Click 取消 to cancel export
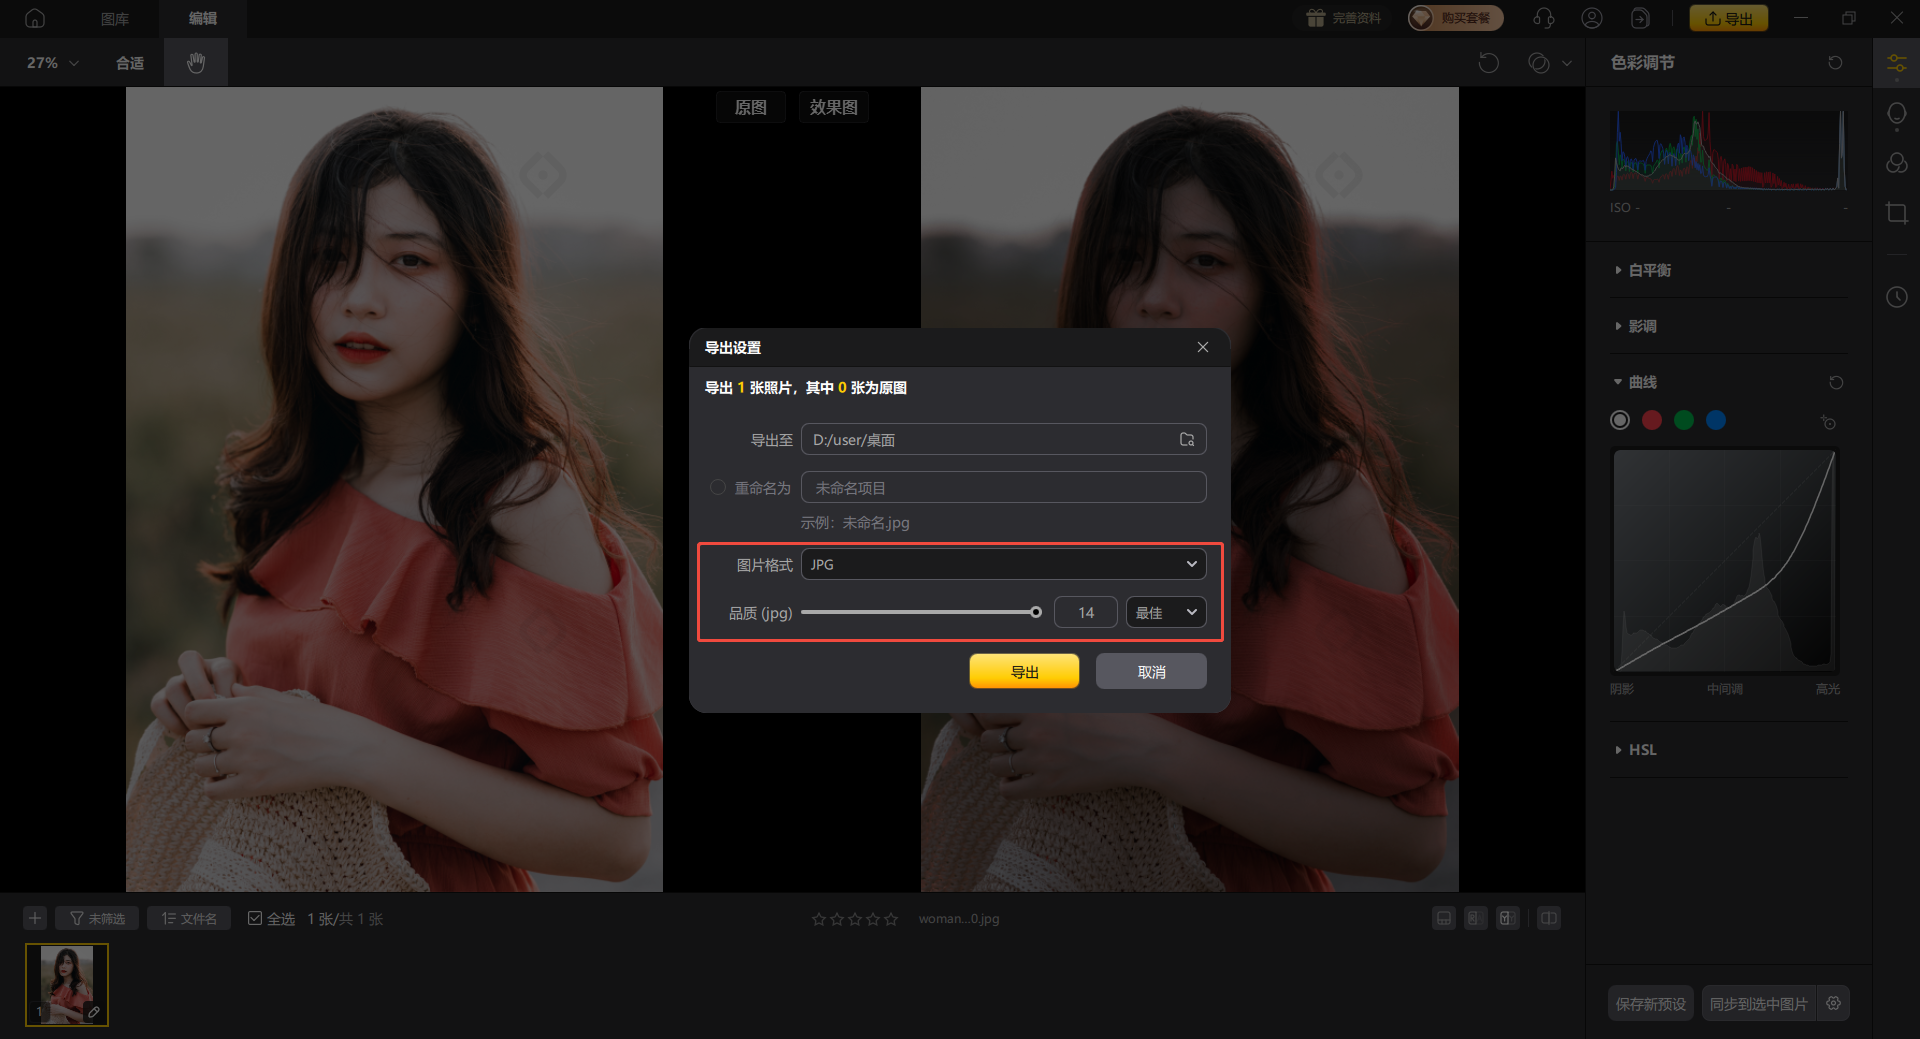Viewport: 1920px width, 1039px height. coord(1151,672)
